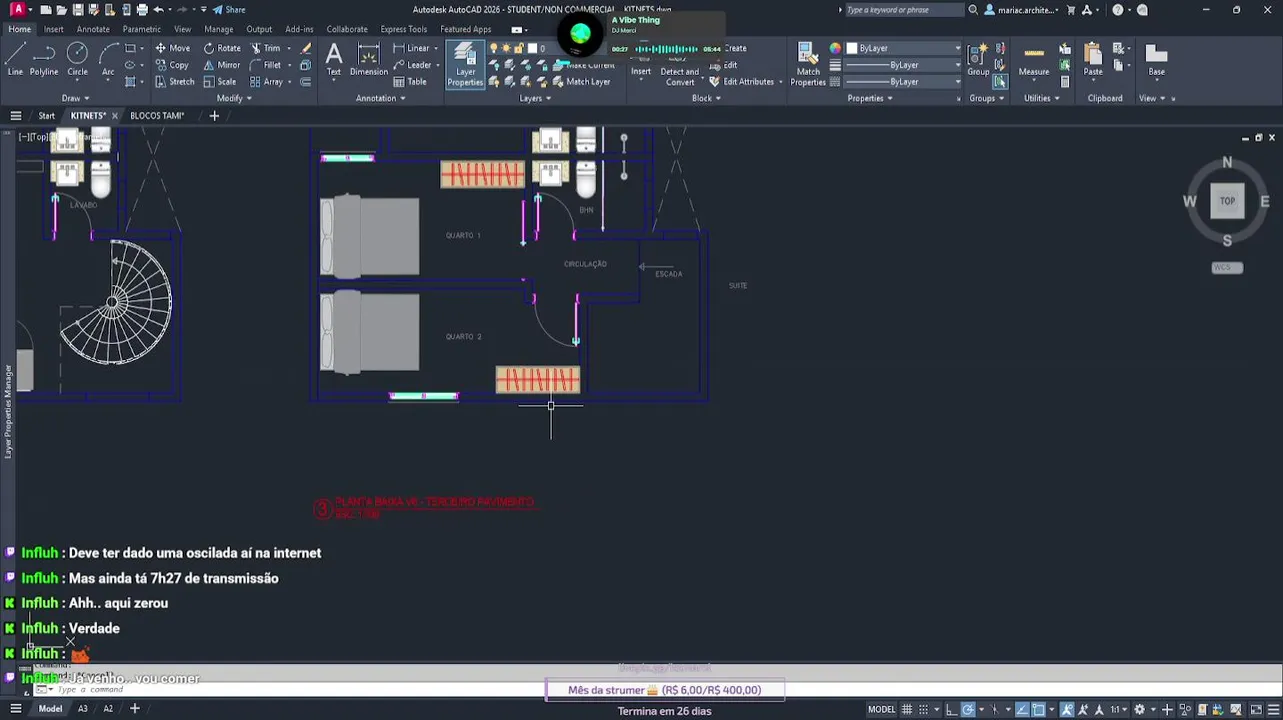Image resolution: width=1283 pixels, height=720 pixels.
Task: Click the Trim tool
Action: pyautogui.click(x=265, y=48)
